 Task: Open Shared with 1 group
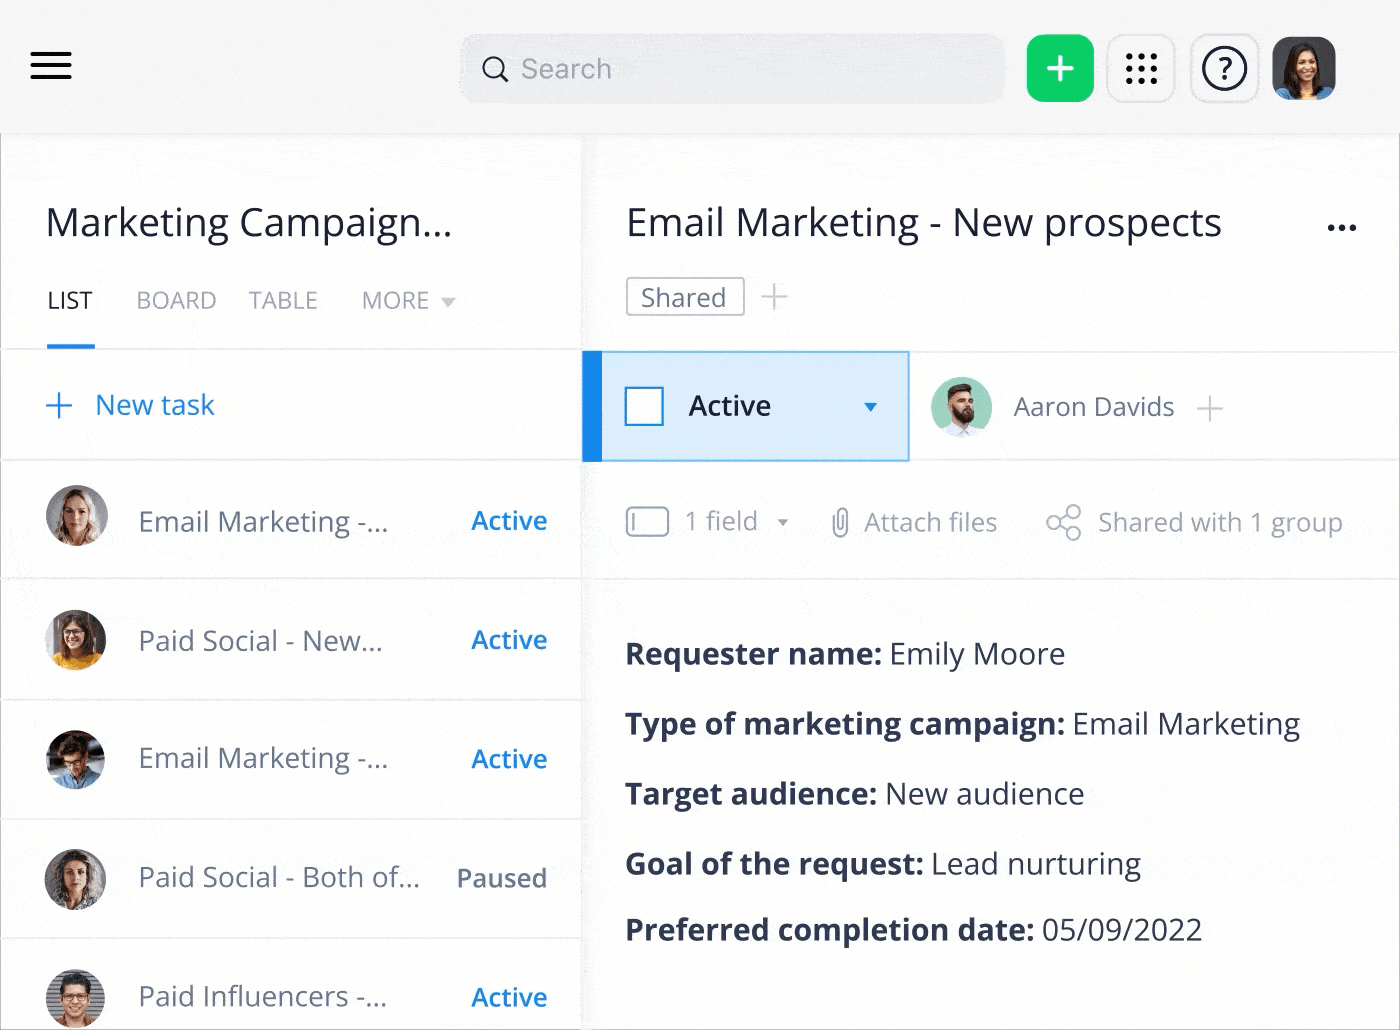pos(1220,522)
